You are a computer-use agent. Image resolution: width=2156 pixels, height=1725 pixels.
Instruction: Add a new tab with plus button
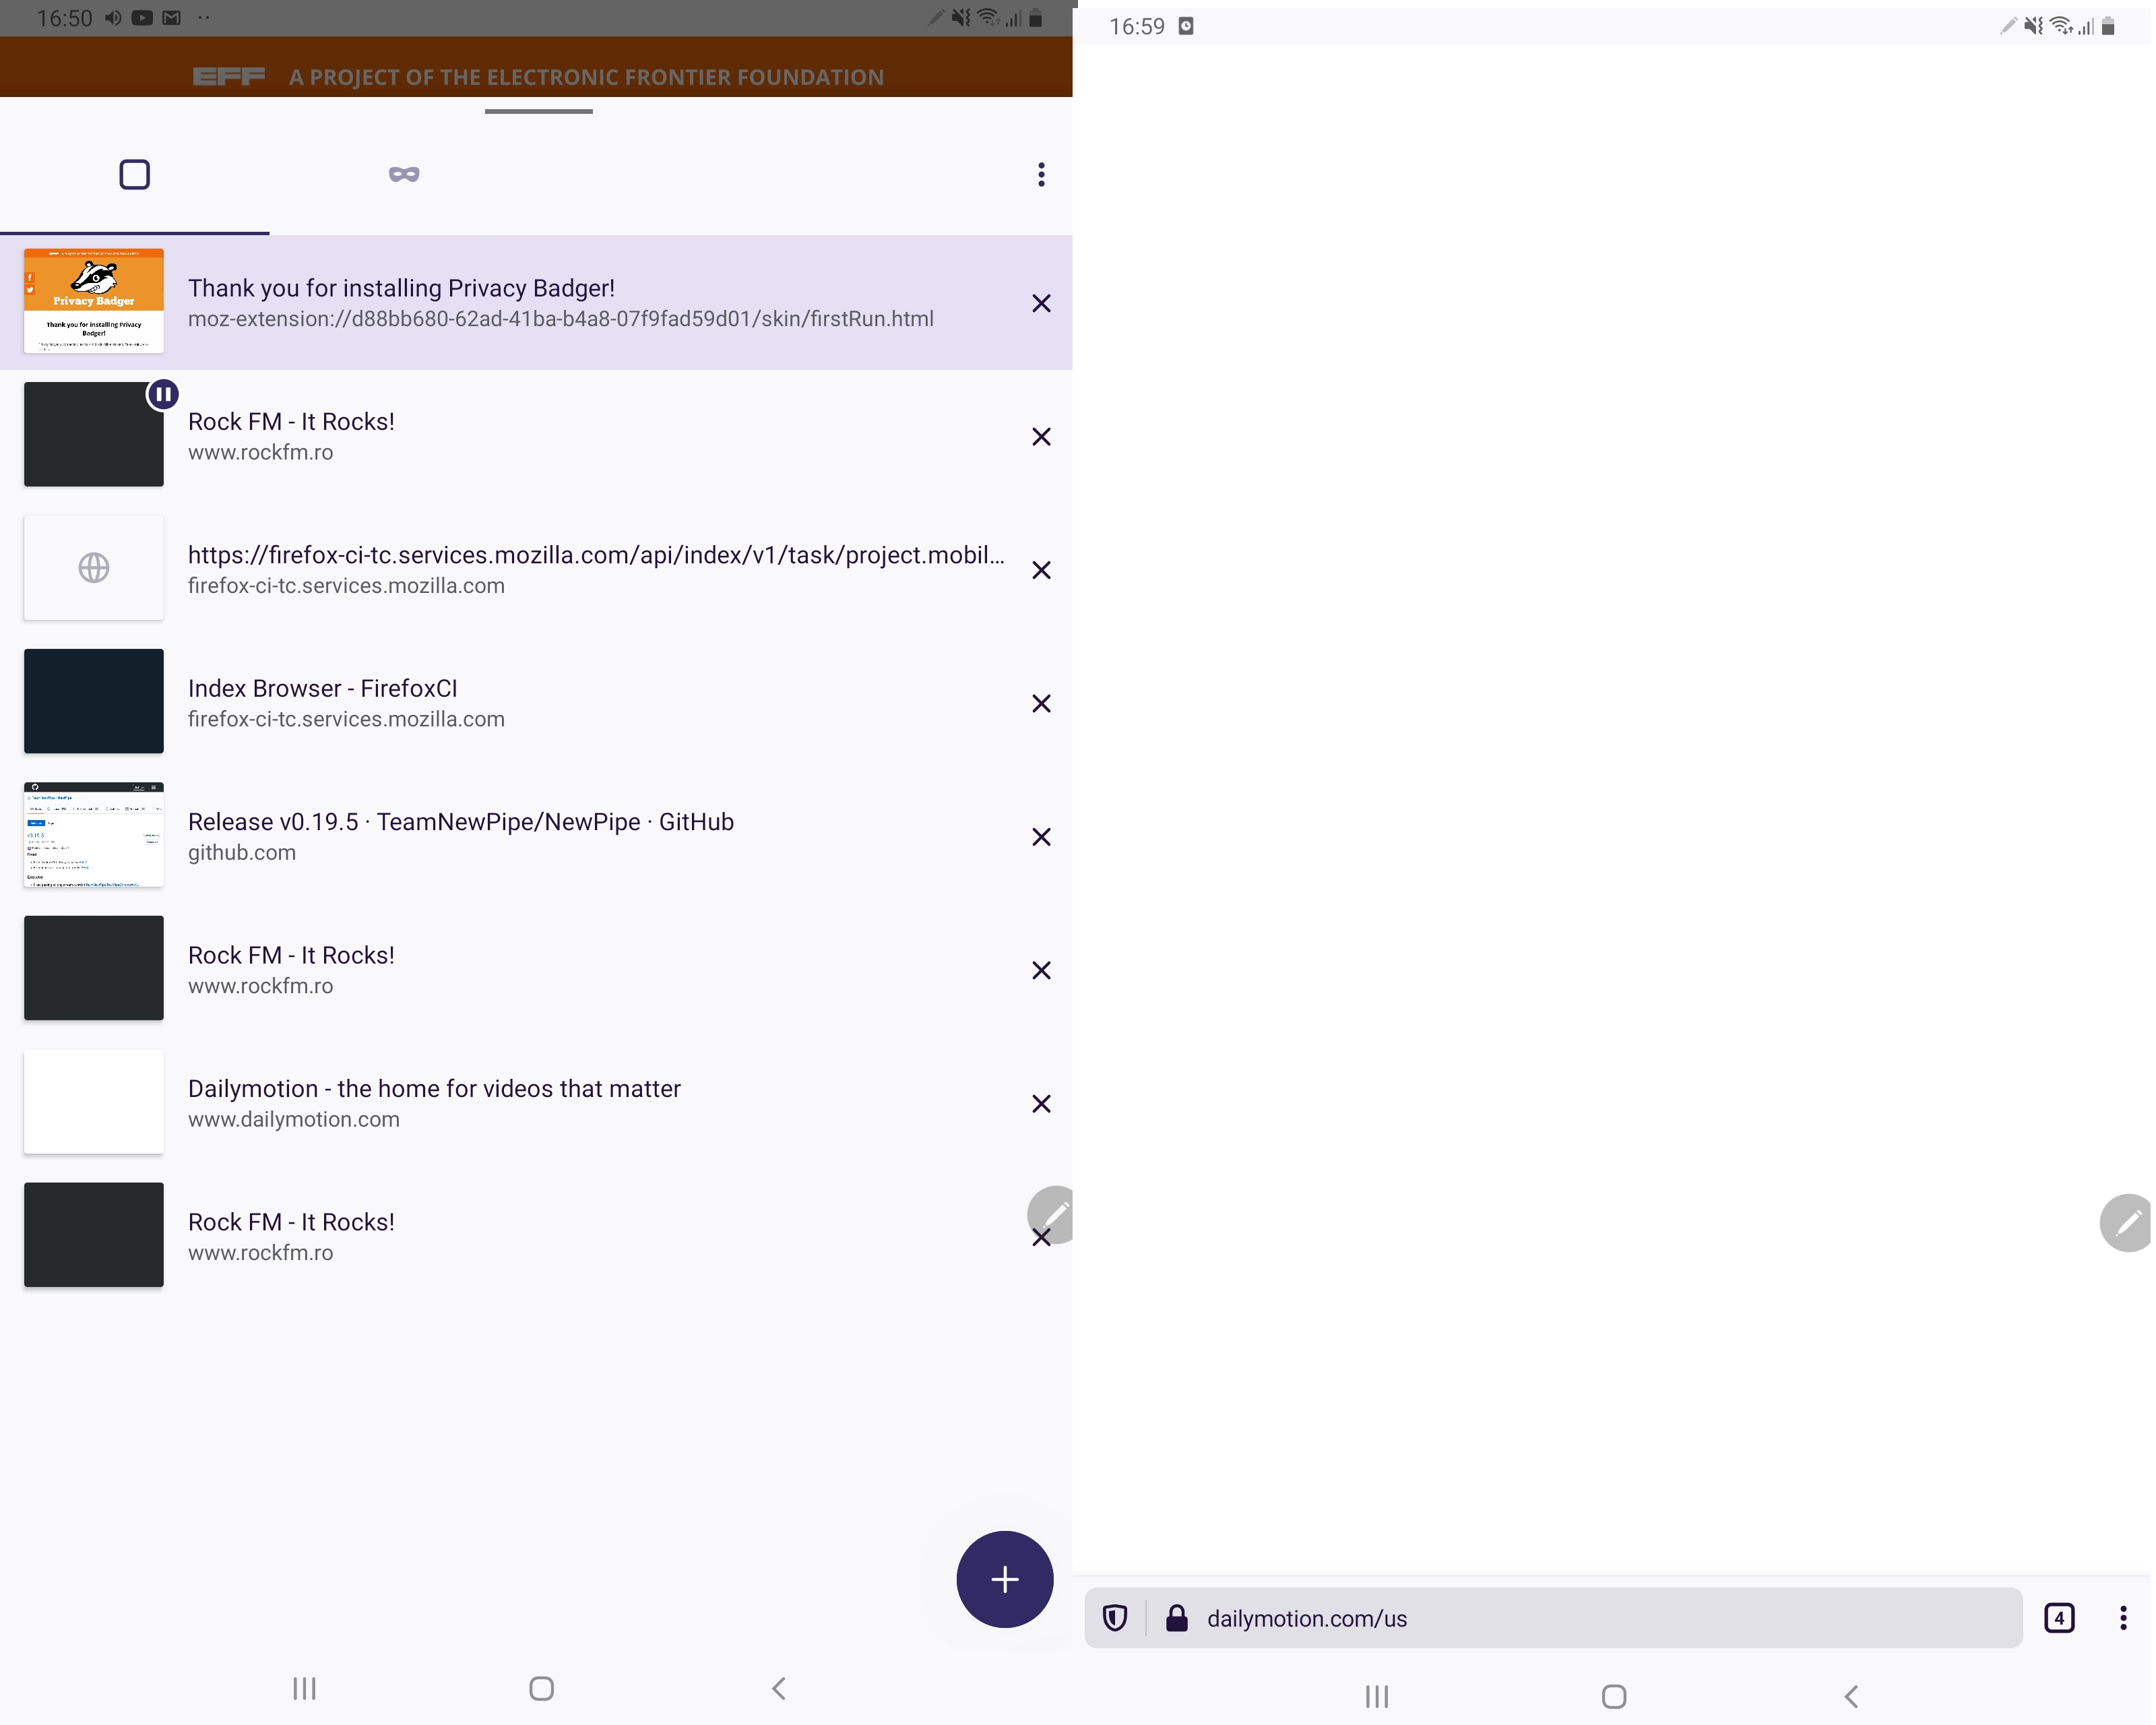click(1004, 1579)
